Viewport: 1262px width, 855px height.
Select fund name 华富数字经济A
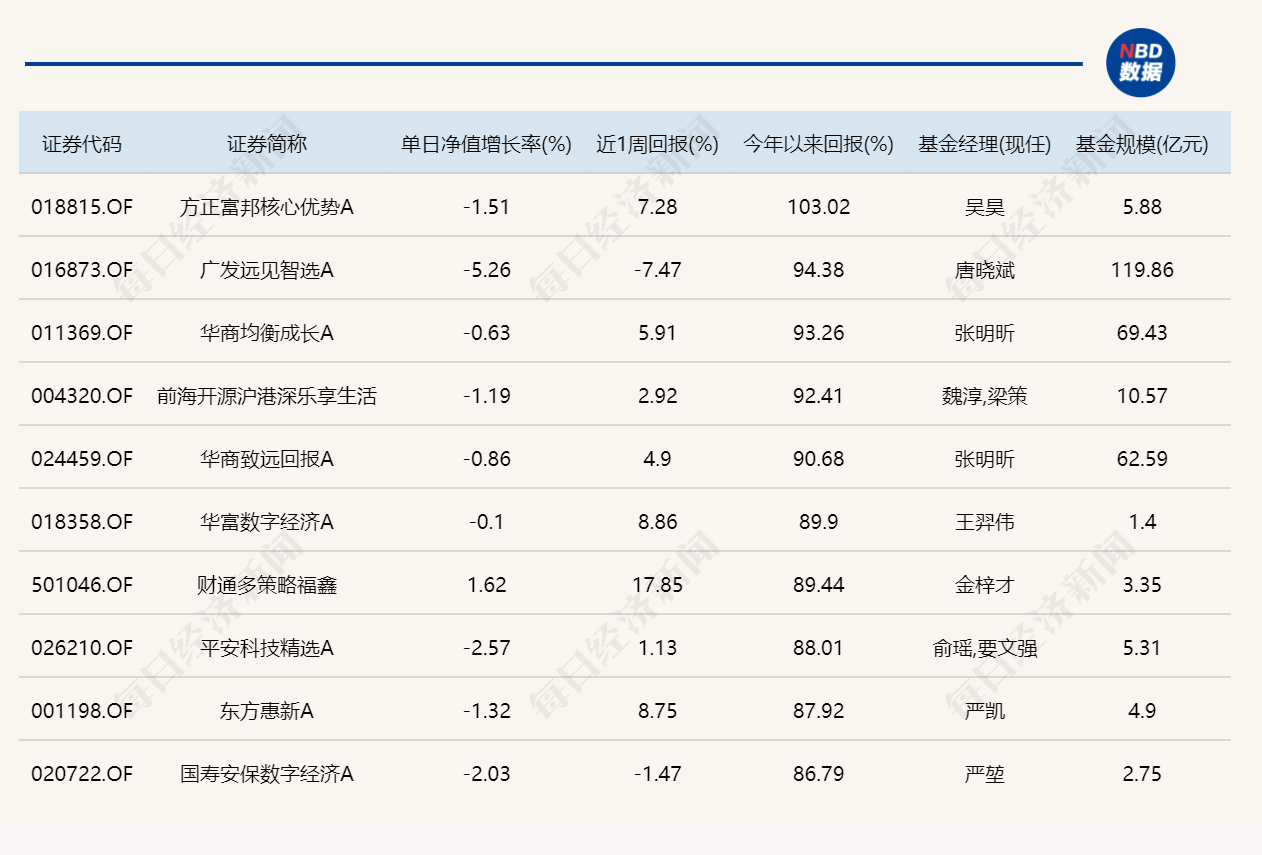tap(267, 522)
